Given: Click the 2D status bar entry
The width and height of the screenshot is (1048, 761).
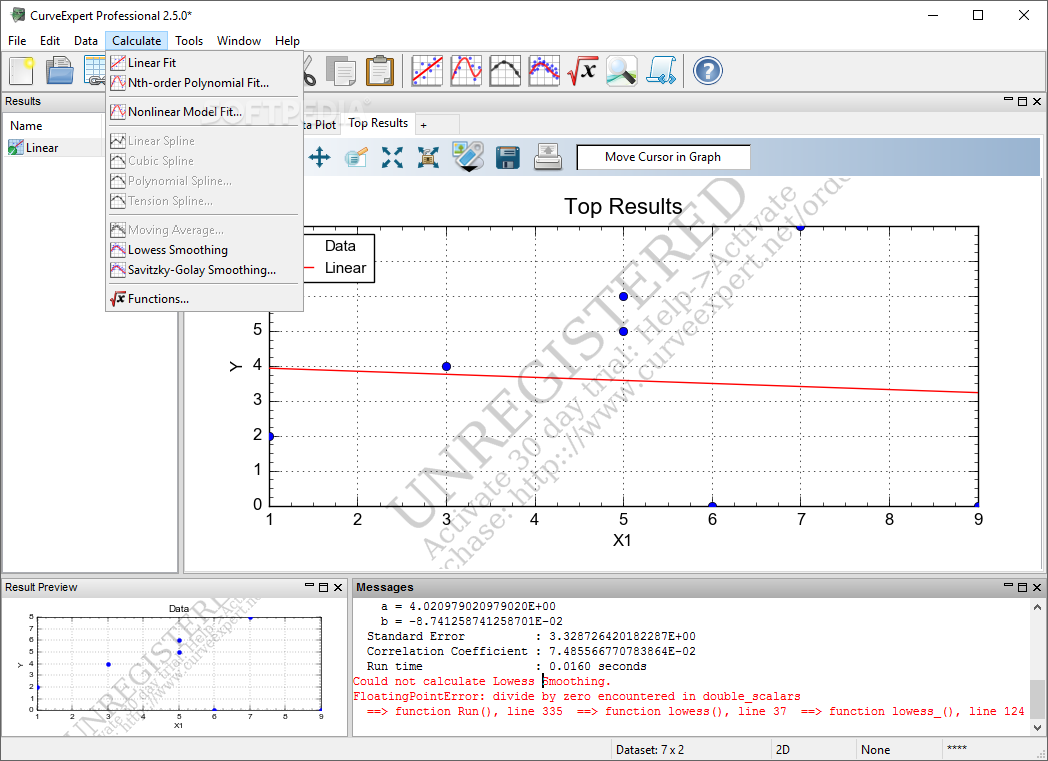Looking at the screenshot, I should (x=783, y=750).
